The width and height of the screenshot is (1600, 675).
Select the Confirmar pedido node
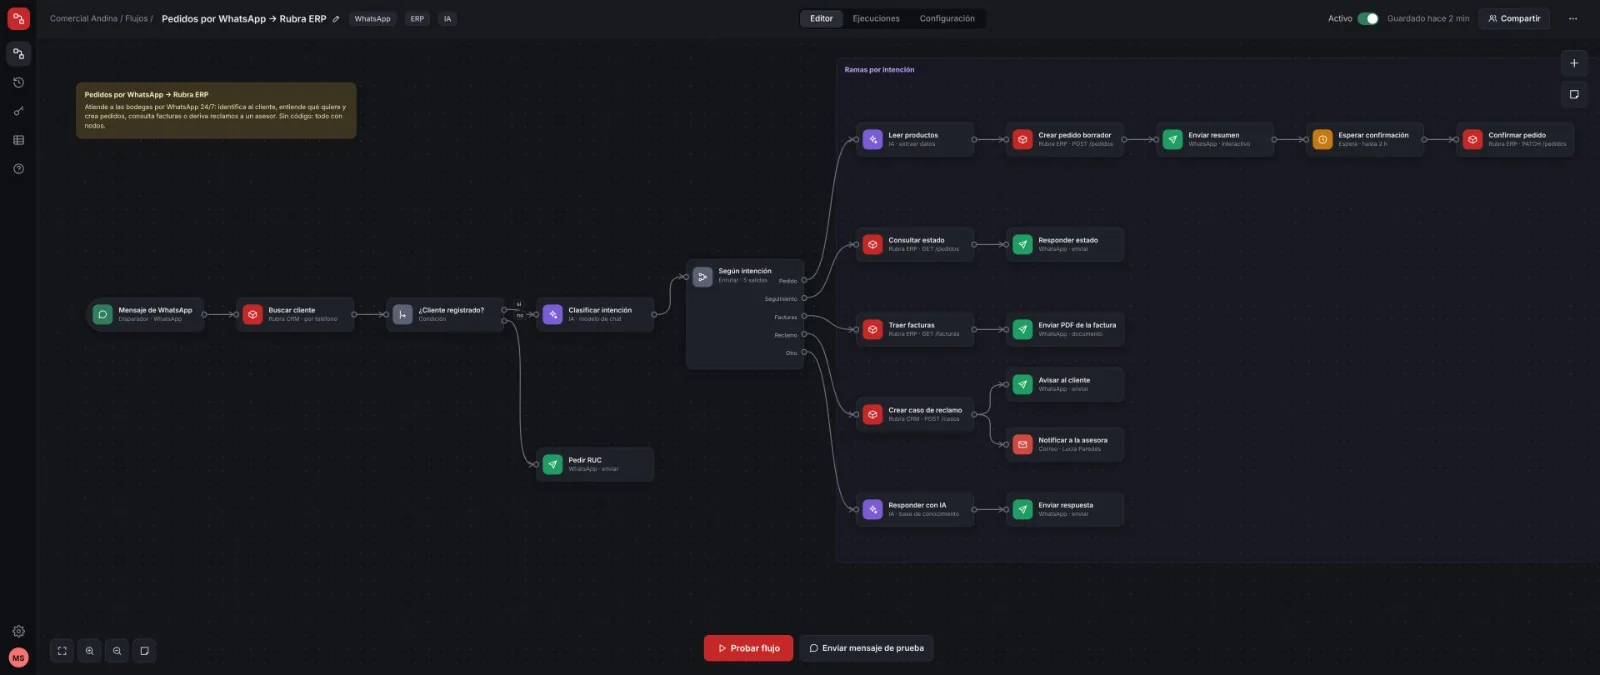point(1515,139)
